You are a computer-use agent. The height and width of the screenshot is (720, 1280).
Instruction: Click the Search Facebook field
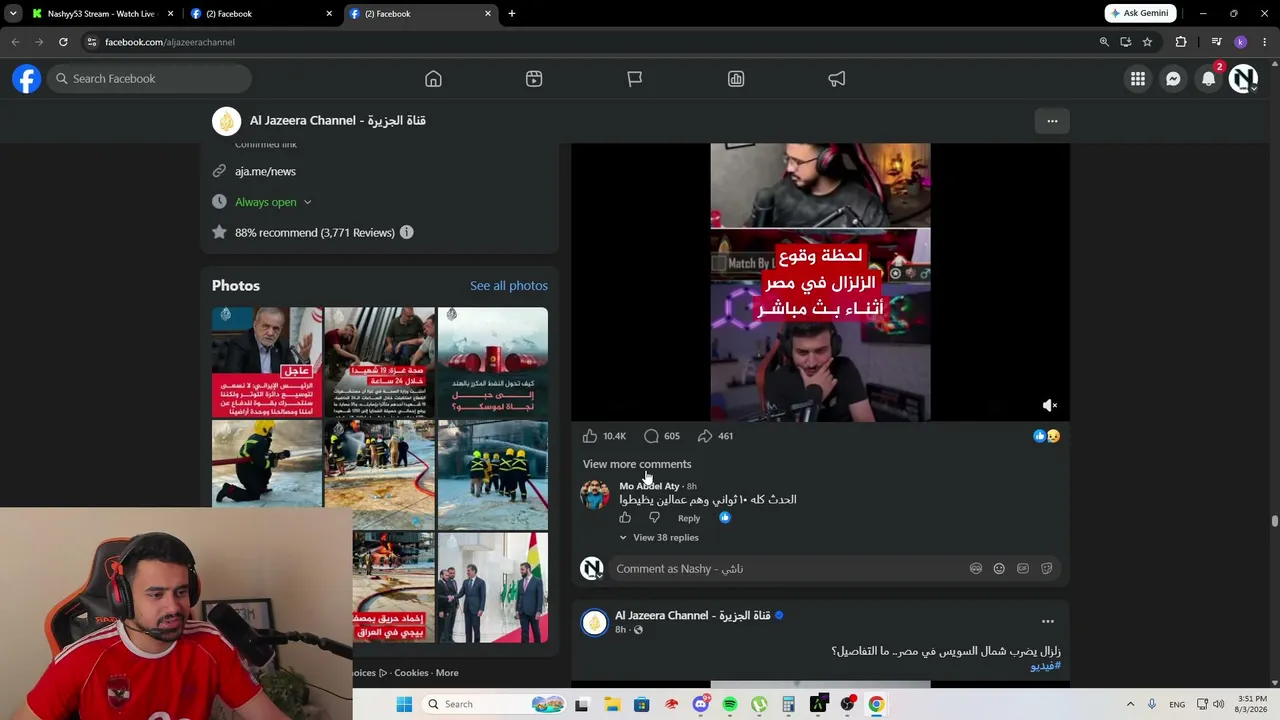(151, 79)
